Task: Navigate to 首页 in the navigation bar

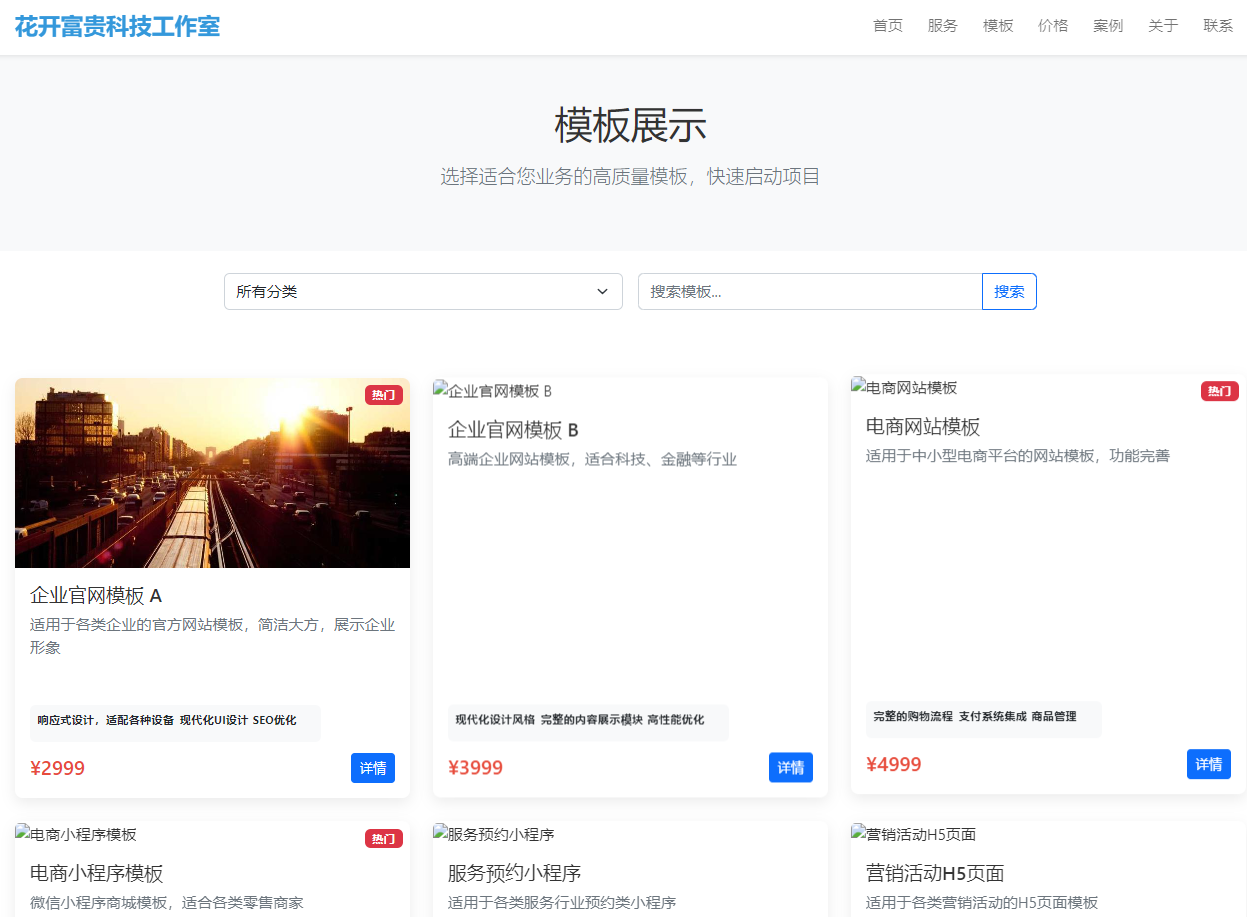Action: coord(886,26)
